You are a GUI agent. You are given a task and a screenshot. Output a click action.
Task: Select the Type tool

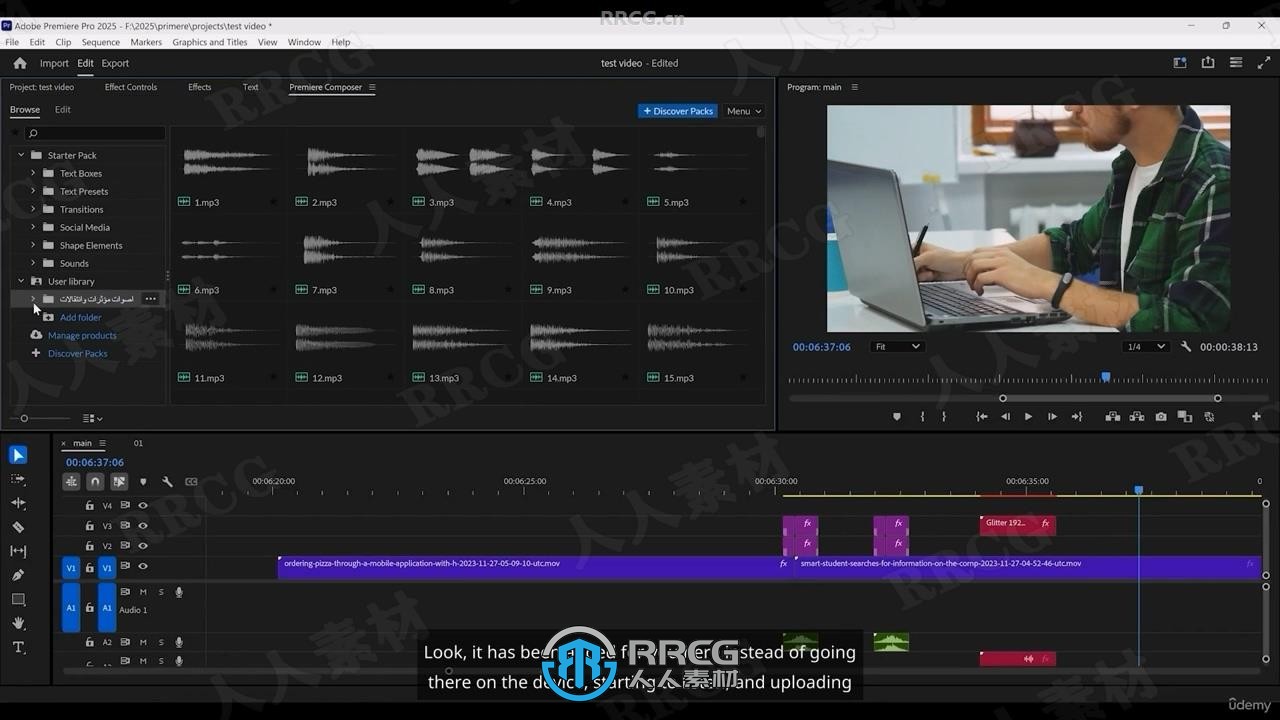tap(18, 647)
